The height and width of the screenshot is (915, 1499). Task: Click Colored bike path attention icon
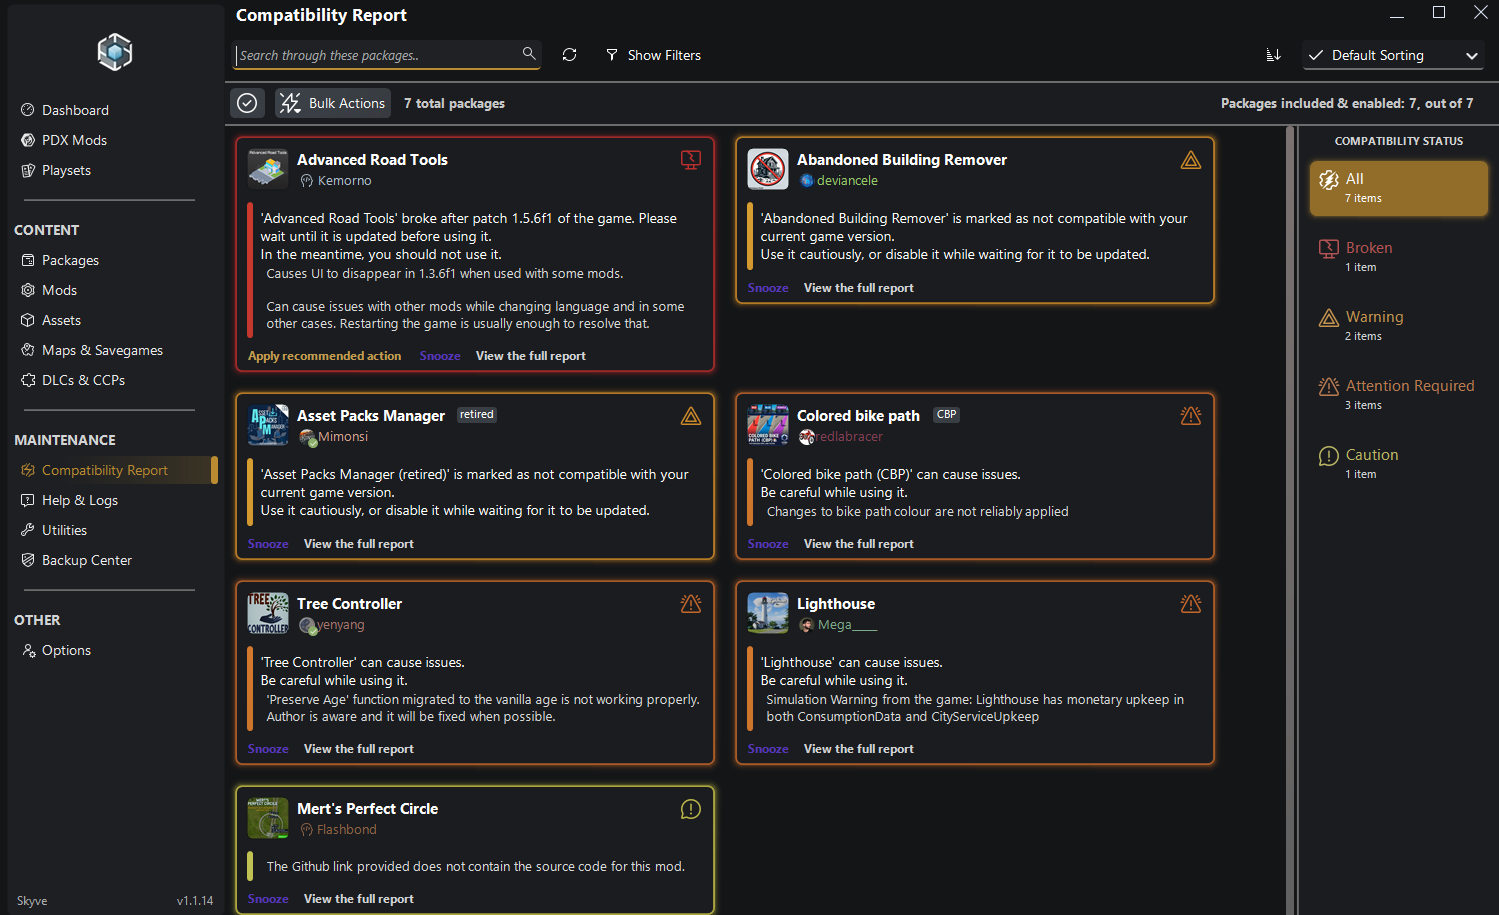point(1191,416)
